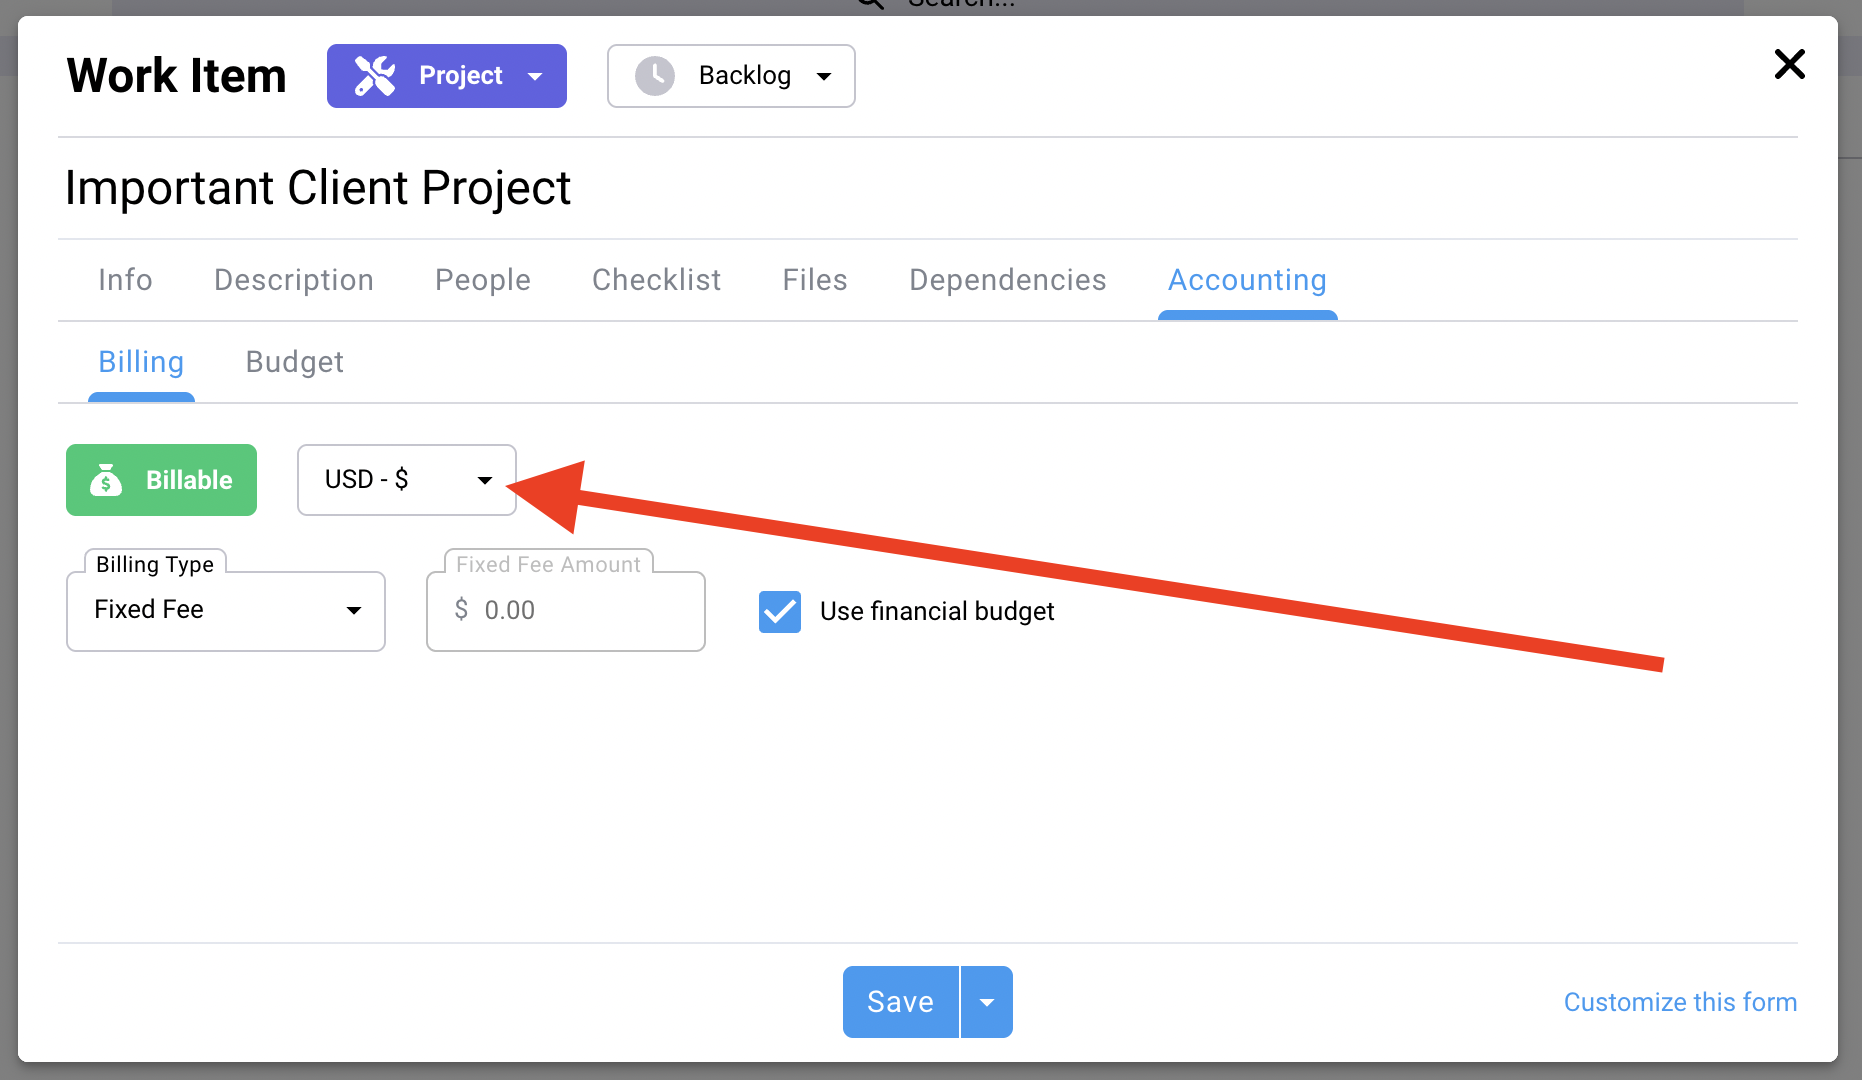The height and width of the screenshot is (1080, 1862).
Task: Open the Backlog status dropdown
Action: coord(731,76)
